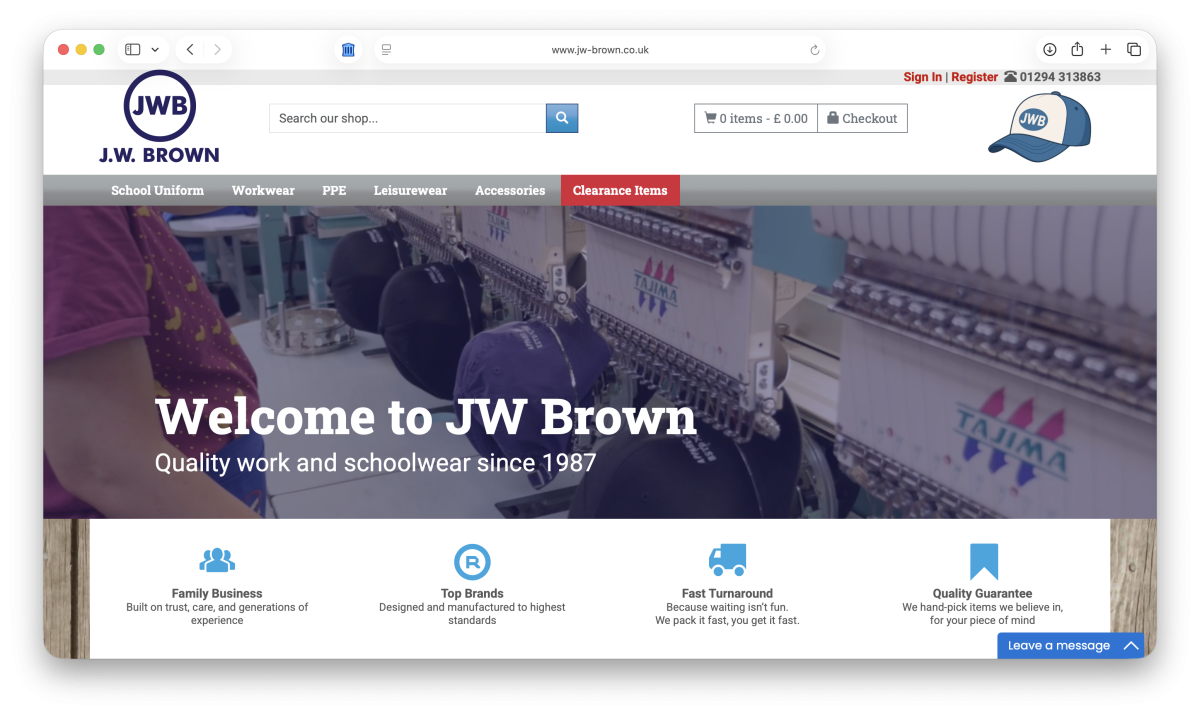
Task: Select the School Uniform navigation item
Action: pos(157,190)
